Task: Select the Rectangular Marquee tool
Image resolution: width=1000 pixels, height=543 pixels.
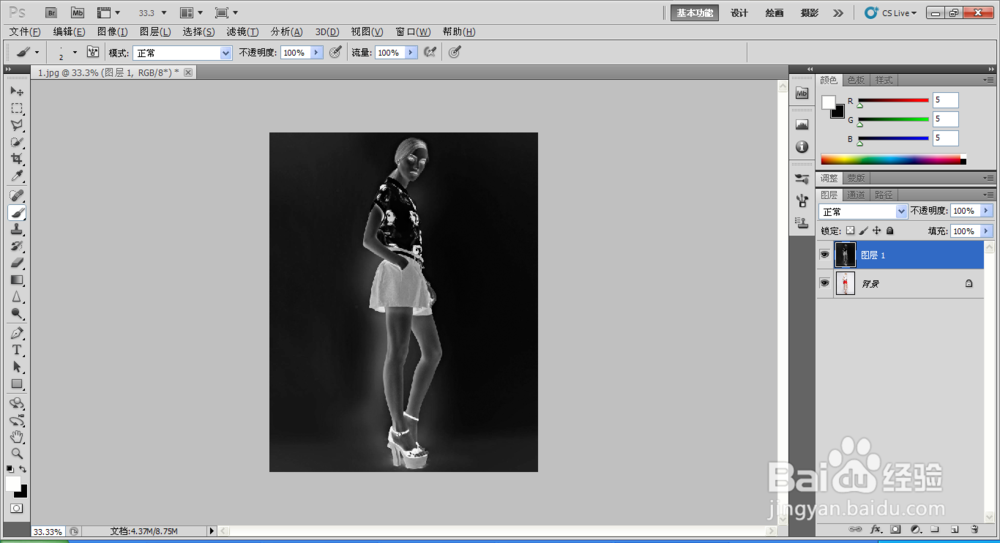Action: pos(17,108)
